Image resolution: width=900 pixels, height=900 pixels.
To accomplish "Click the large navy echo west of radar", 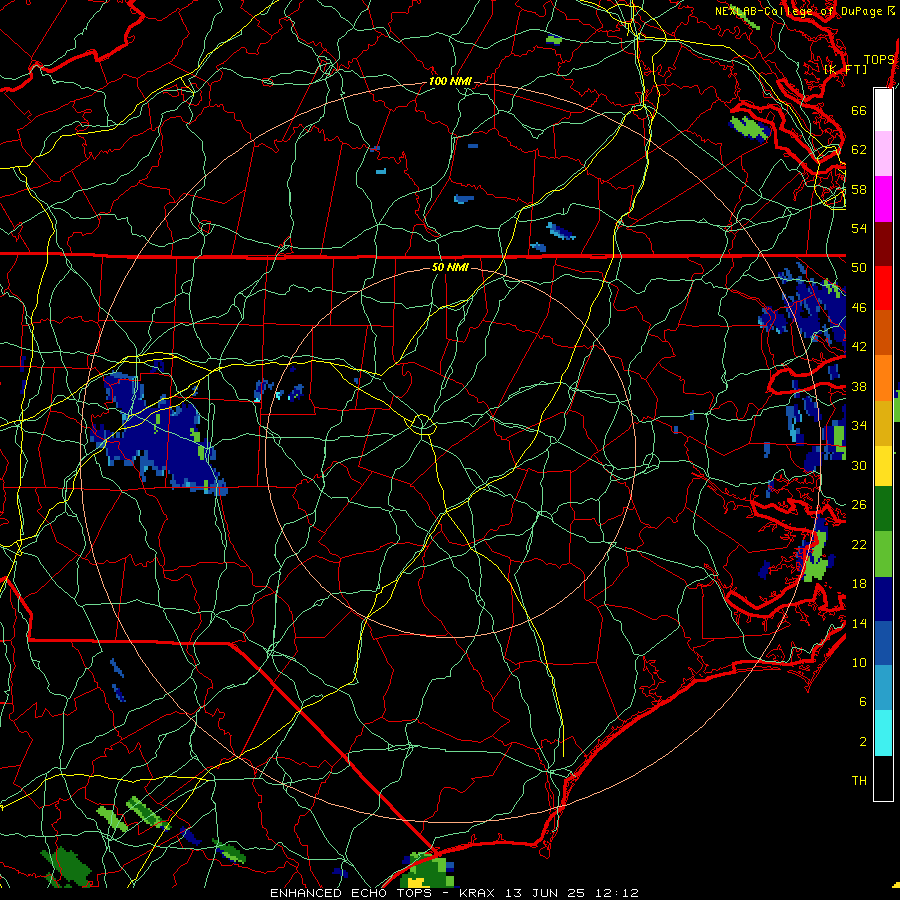I will (x=158, y=433).
